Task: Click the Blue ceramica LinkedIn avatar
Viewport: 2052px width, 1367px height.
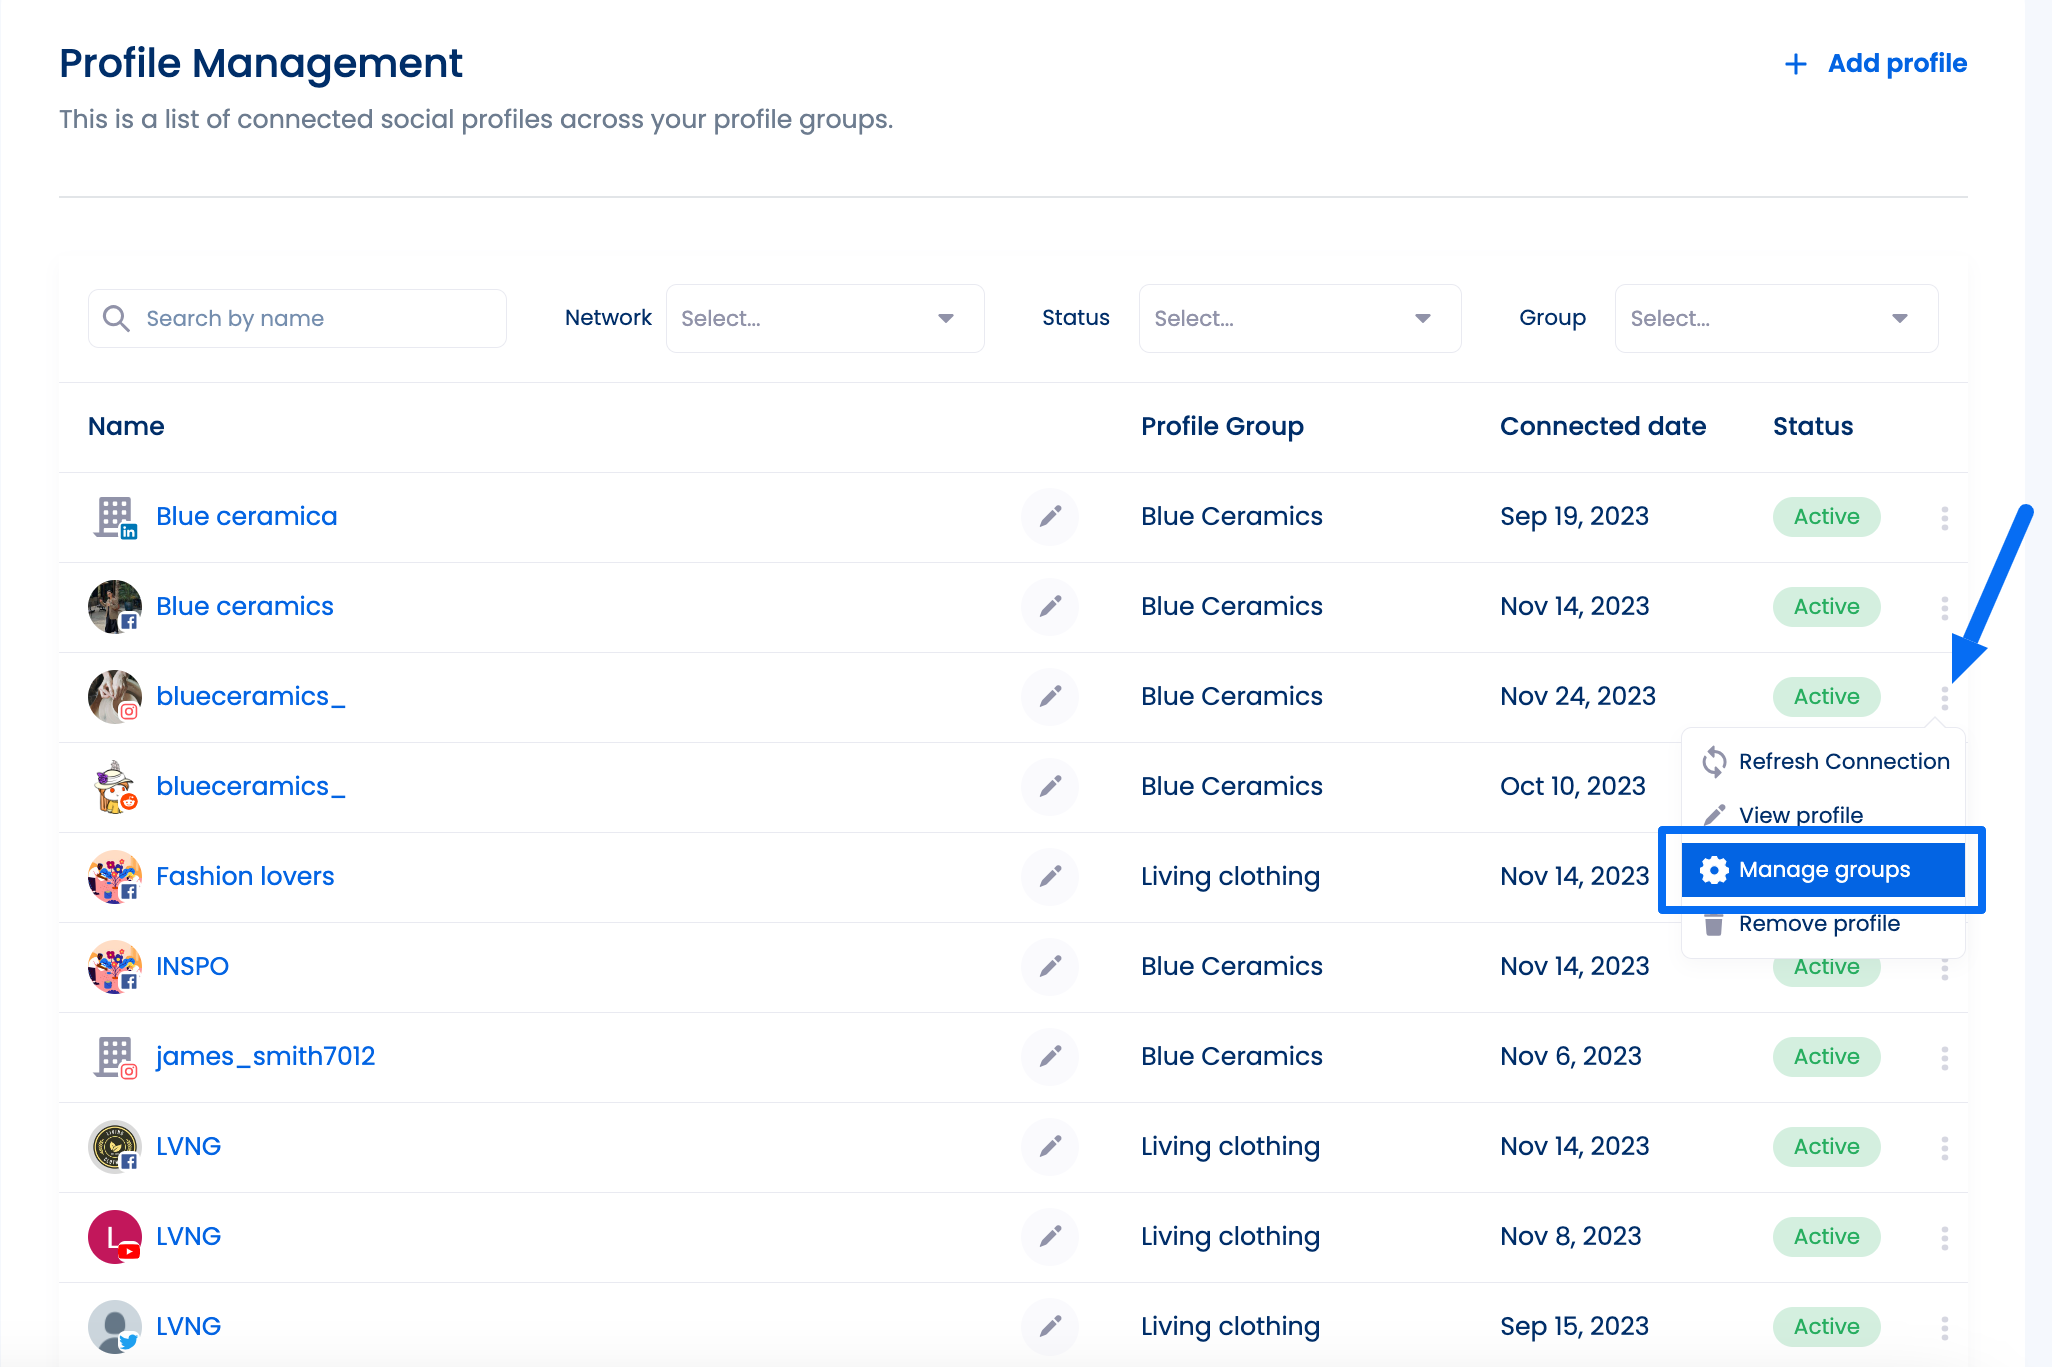Action: point(115,517)
